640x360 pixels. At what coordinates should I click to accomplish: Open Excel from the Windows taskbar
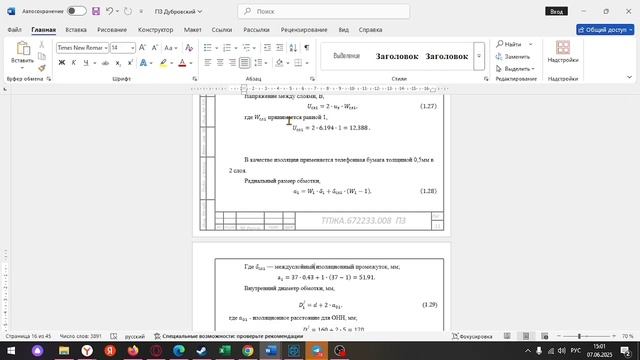point(224,351)
